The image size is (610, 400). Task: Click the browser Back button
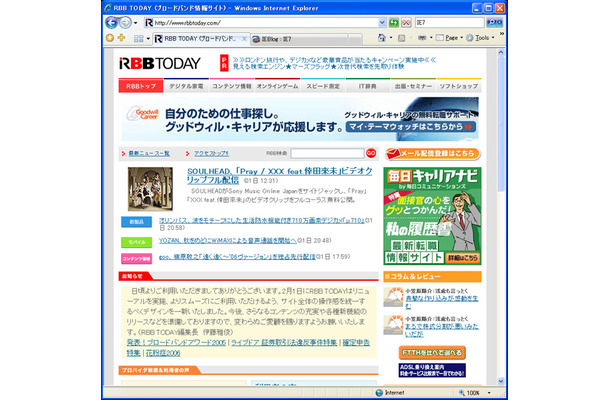[x=112, y=23]
